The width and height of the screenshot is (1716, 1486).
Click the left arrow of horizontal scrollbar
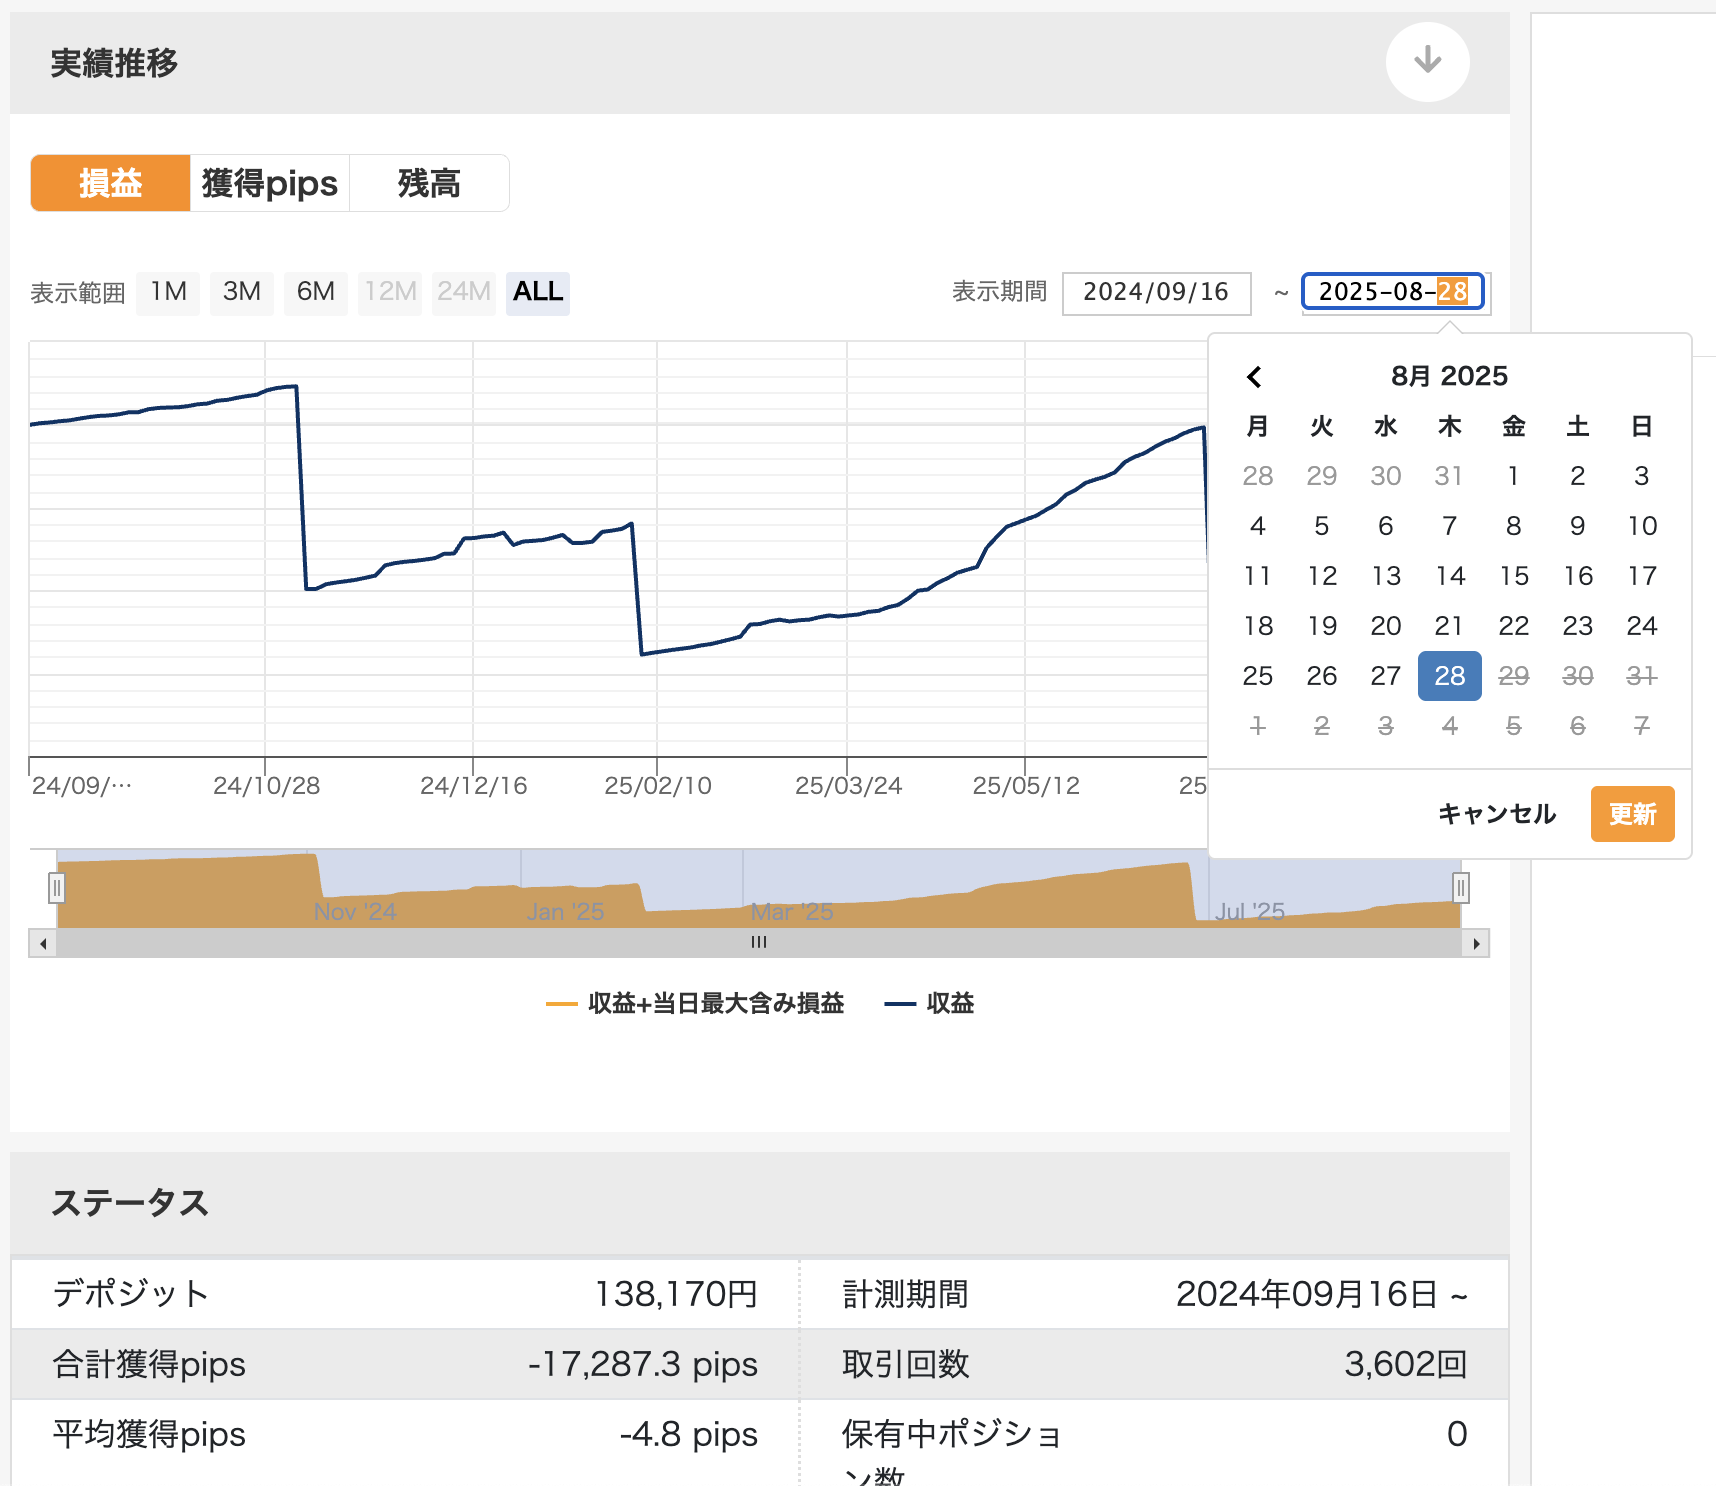43,943
